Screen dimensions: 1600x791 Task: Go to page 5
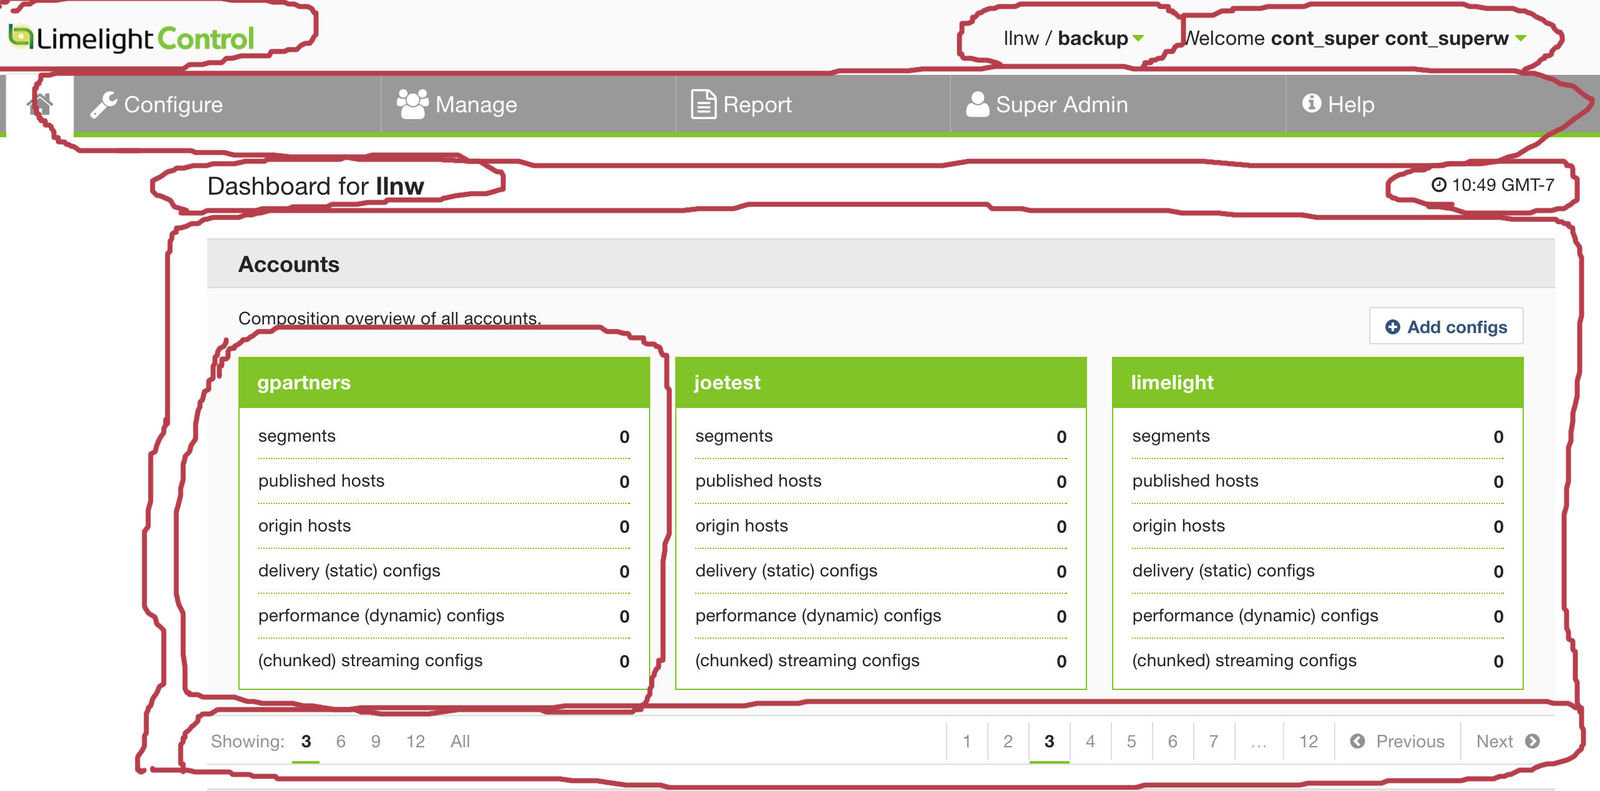coord(1131,741)
